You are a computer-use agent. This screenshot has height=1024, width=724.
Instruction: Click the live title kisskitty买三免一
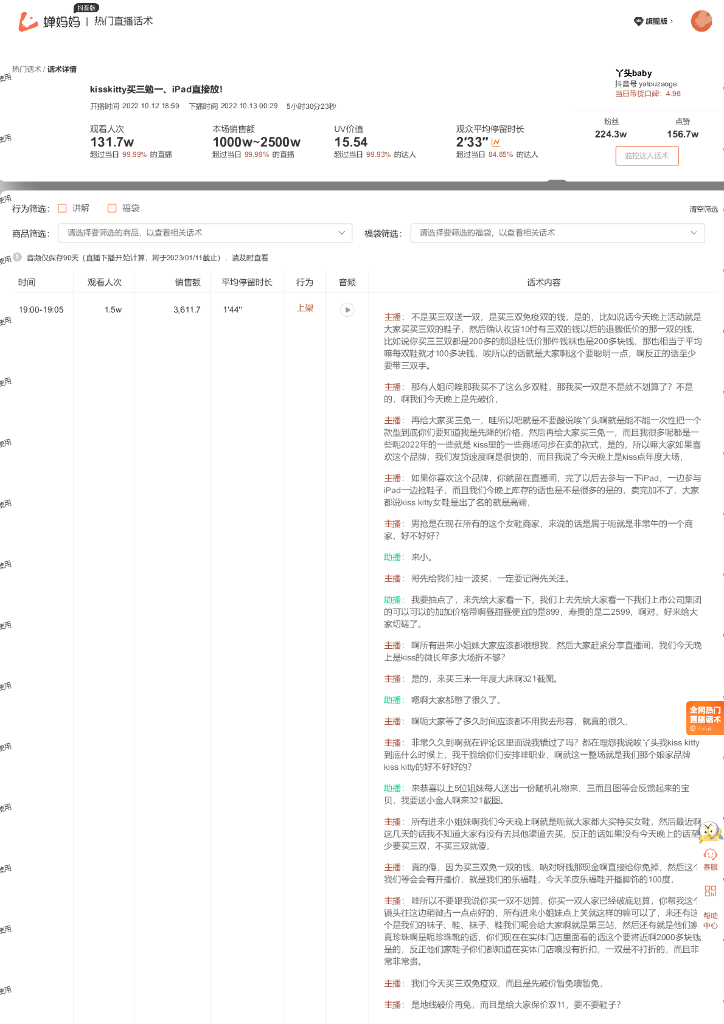pyautogui.click(x=156, y=89)
